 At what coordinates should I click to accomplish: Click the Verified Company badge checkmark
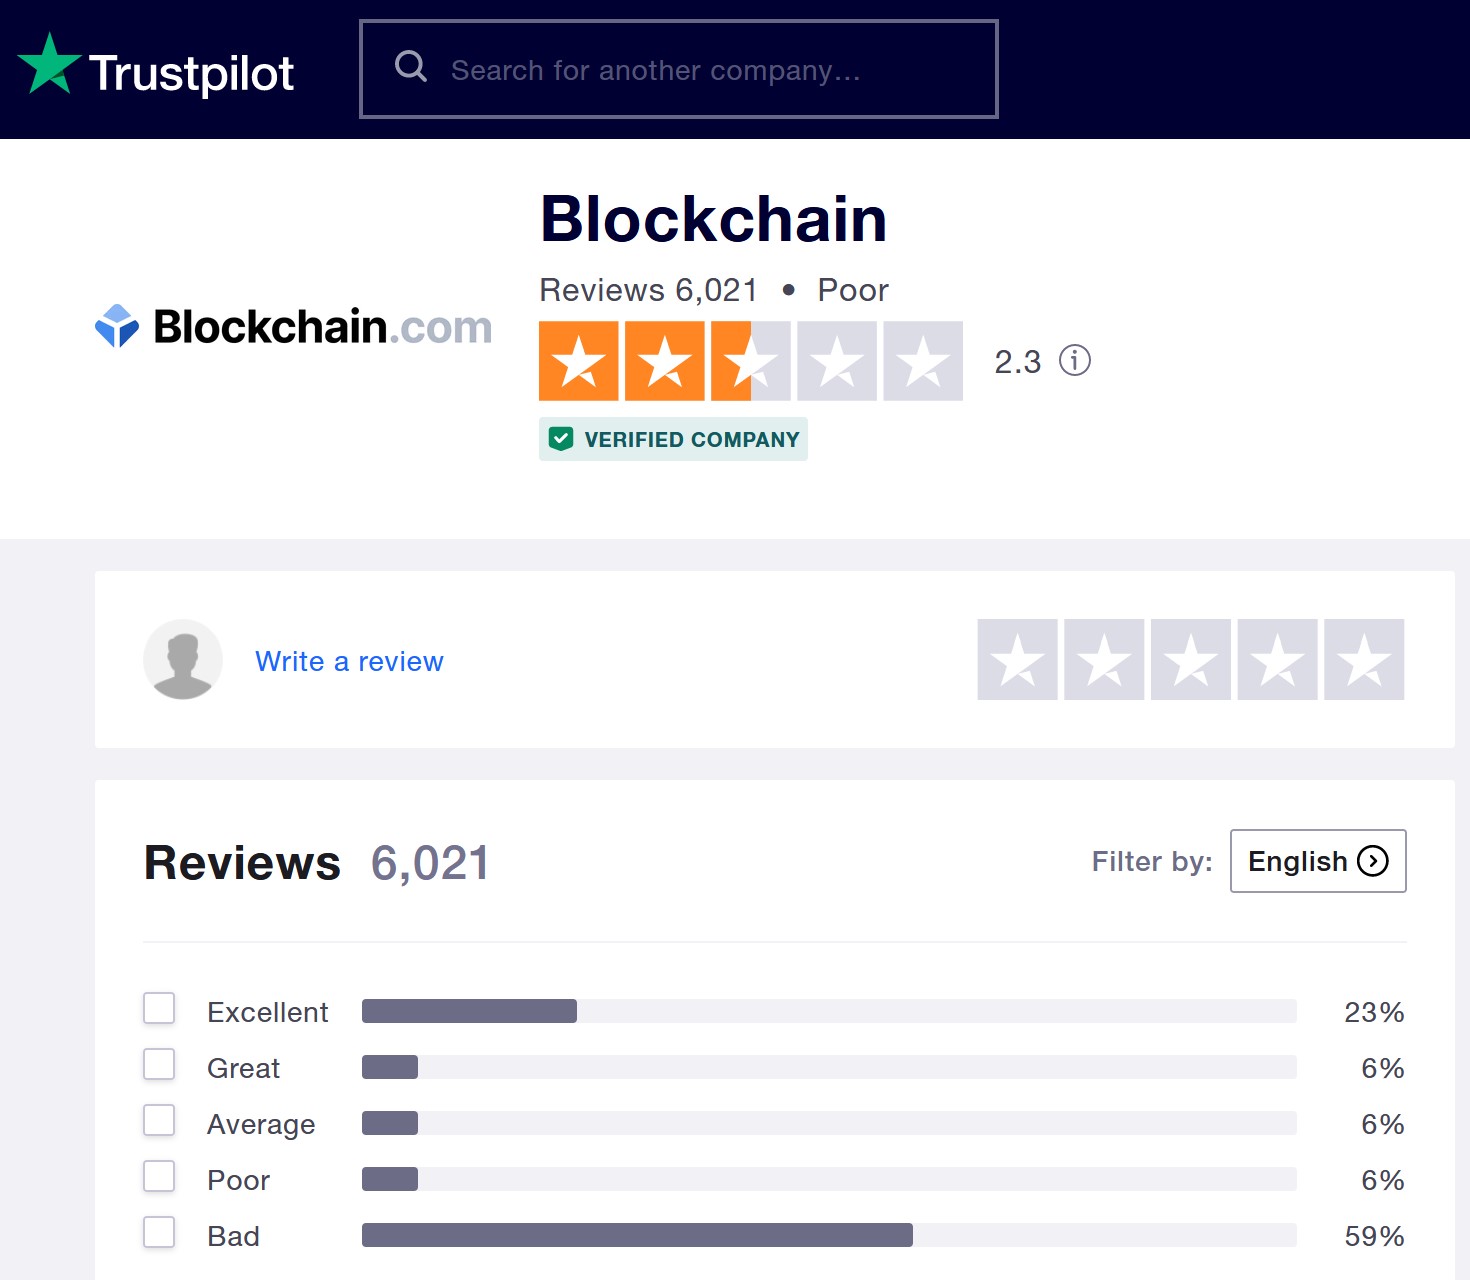tap(562, 438)
